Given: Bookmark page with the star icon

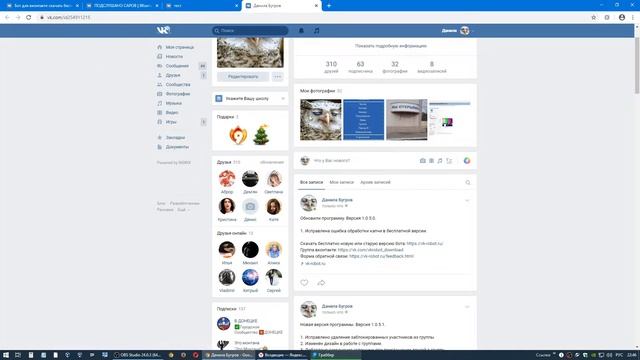Looking at the screenshot, I should (x=593, y=18).
